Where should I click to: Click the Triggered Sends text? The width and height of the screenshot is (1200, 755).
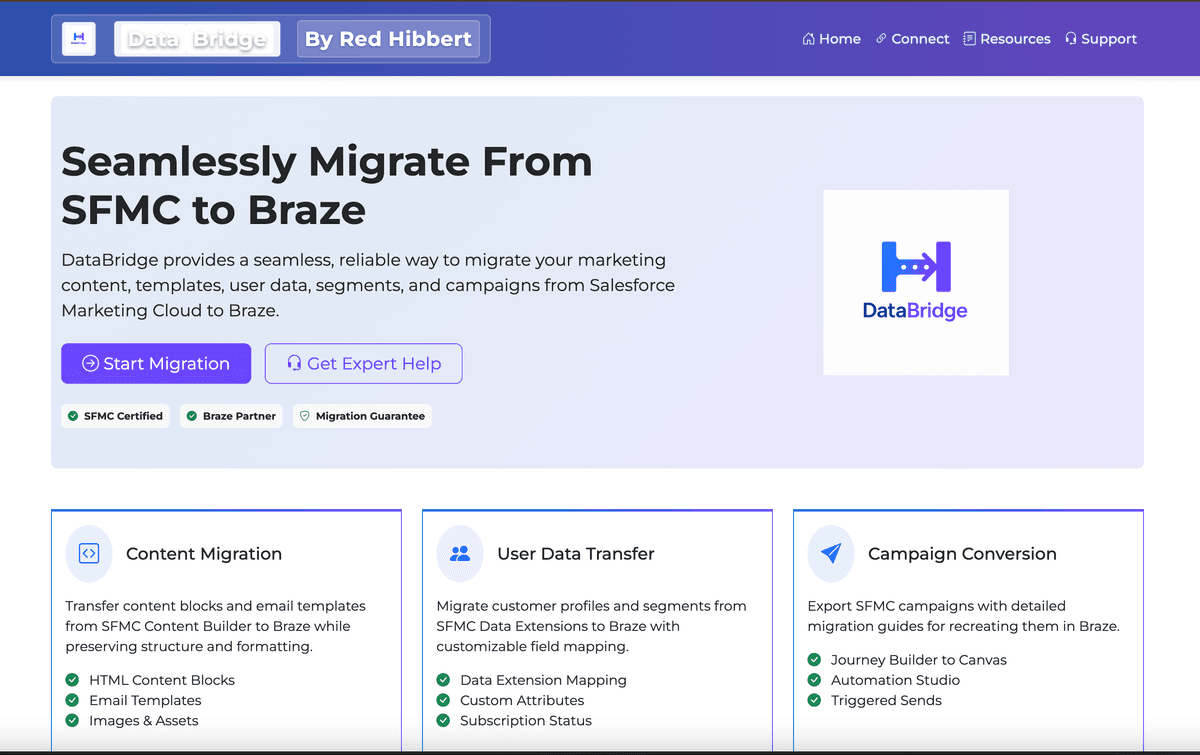(886, 700)
